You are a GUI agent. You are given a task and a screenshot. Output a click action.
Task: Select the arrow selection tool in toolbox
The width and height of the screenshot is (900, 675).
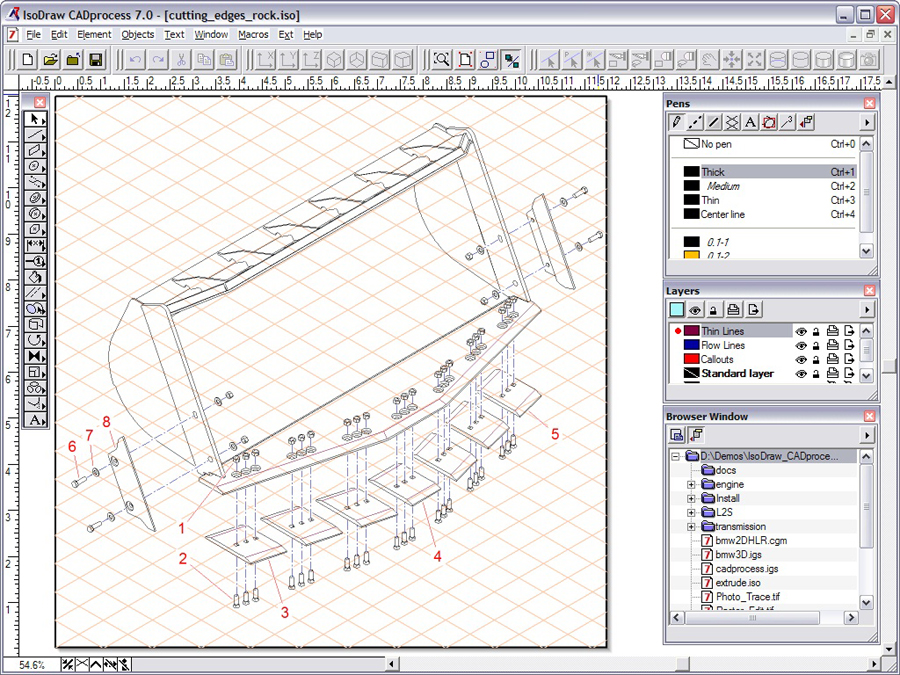coord(36,119)
